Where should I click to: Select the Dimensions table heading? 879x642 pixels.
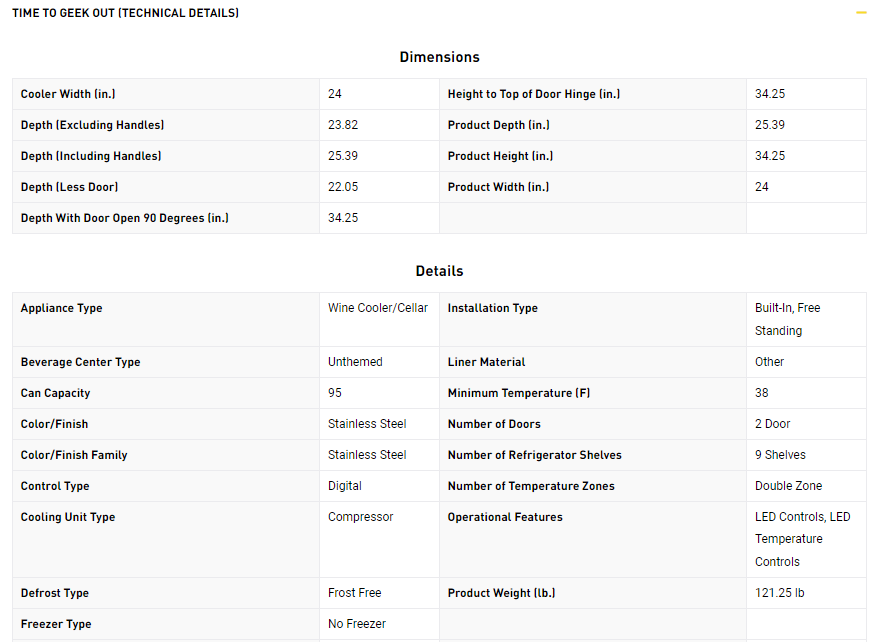coord(439,57)
